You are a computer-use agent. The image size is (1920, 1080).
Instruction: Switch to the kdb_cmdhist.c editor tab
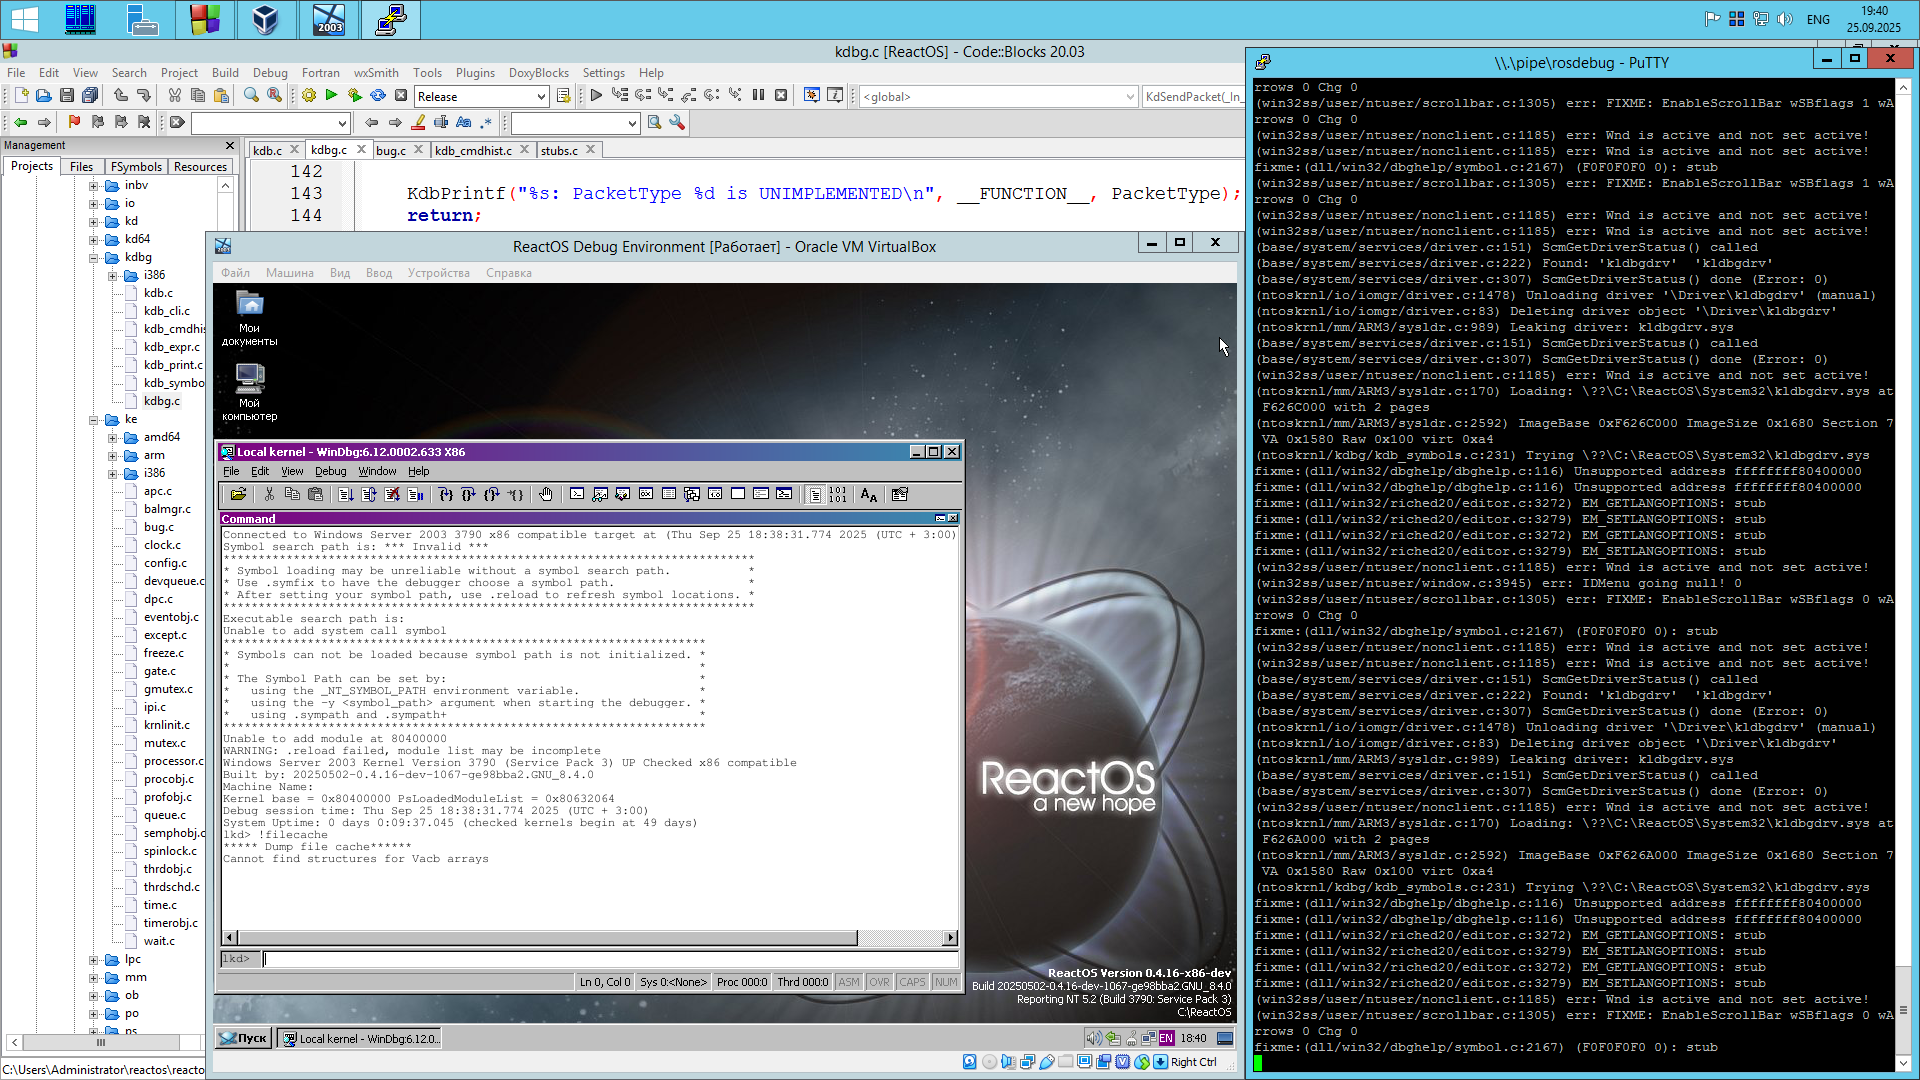472,150
